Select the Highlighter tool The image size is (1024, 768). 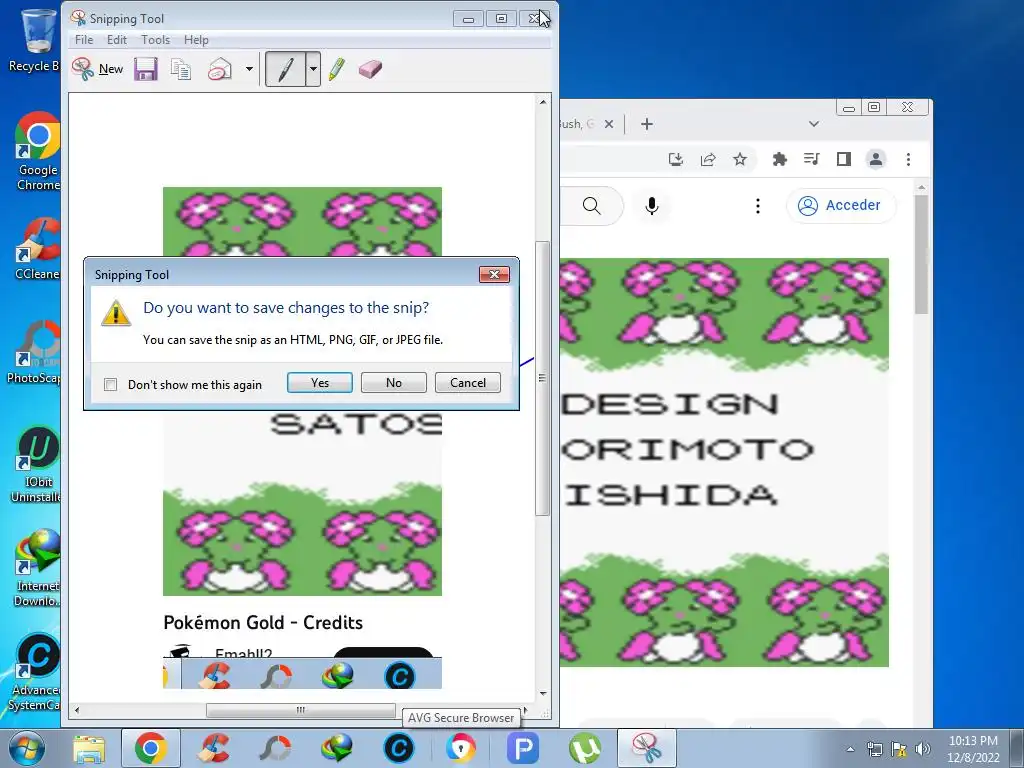[x=337, y=69]
